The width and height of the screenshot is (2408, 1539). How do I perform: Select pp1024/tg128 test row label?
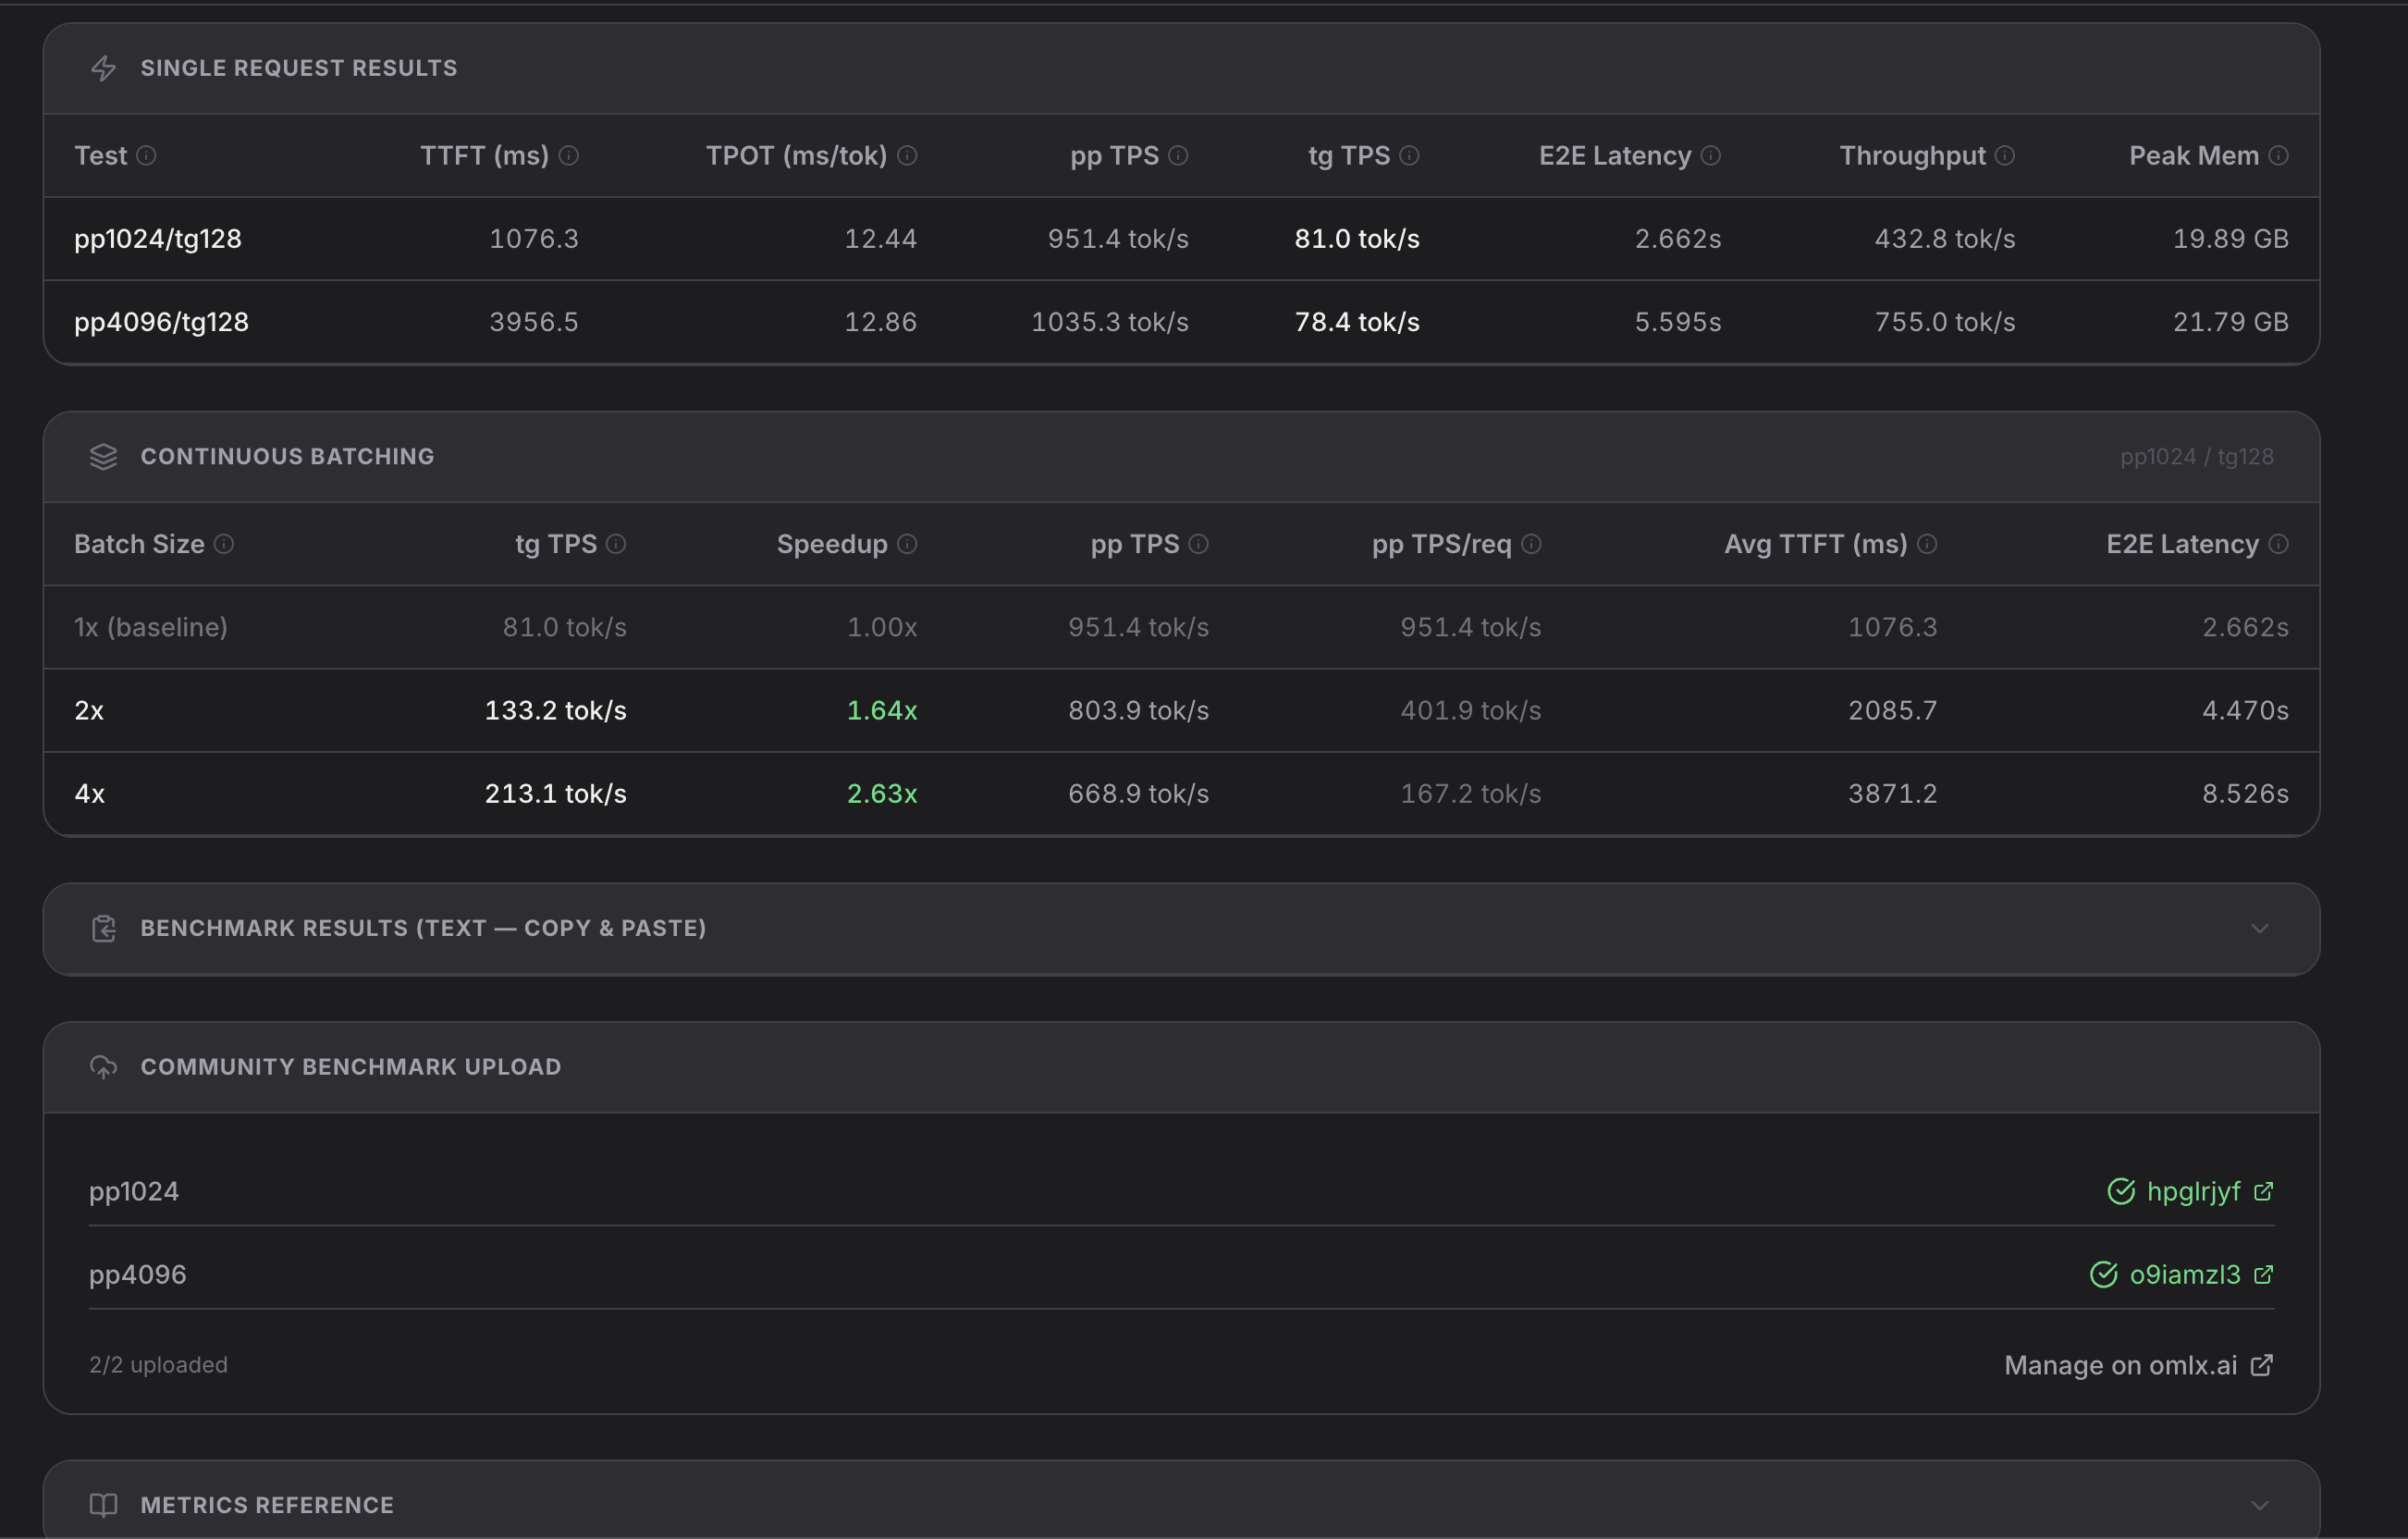tap(158, 239)
